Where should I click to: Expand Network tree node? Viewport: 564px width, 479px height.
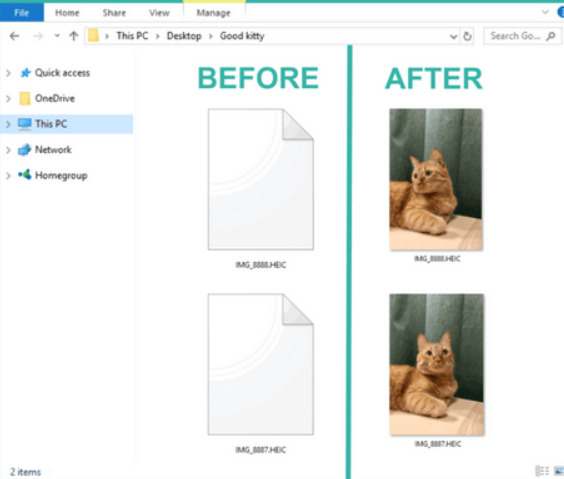tap(8, 150)
